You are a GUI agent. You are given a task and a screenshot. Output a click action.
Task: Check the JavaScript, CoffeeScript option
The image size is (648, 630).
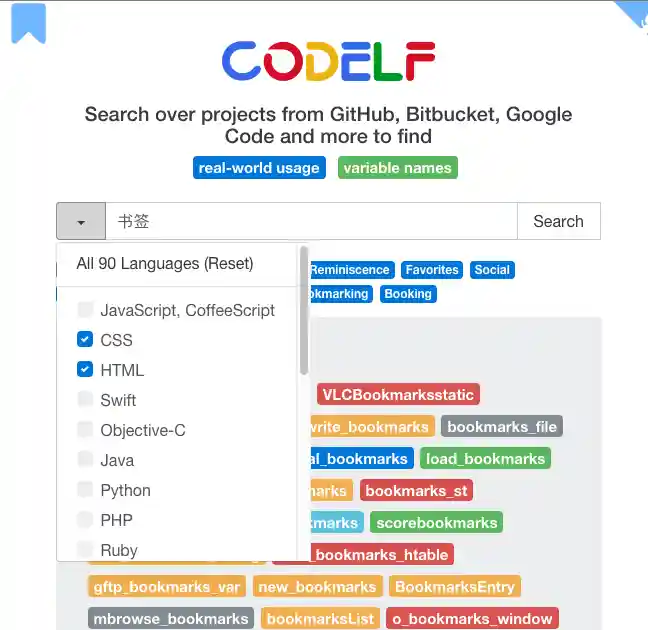(85, 310)
